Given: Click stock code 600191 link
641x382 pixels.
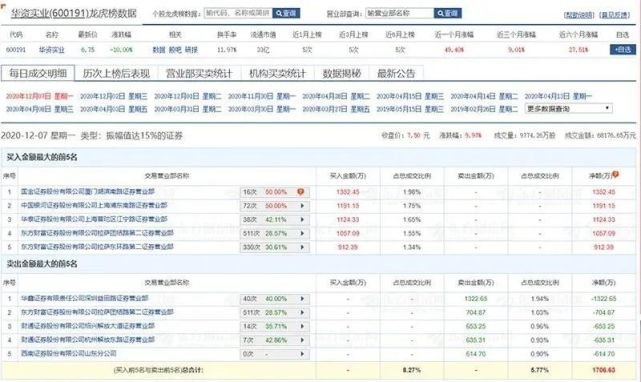Looking at the screenshot, I should pos(16,50).
